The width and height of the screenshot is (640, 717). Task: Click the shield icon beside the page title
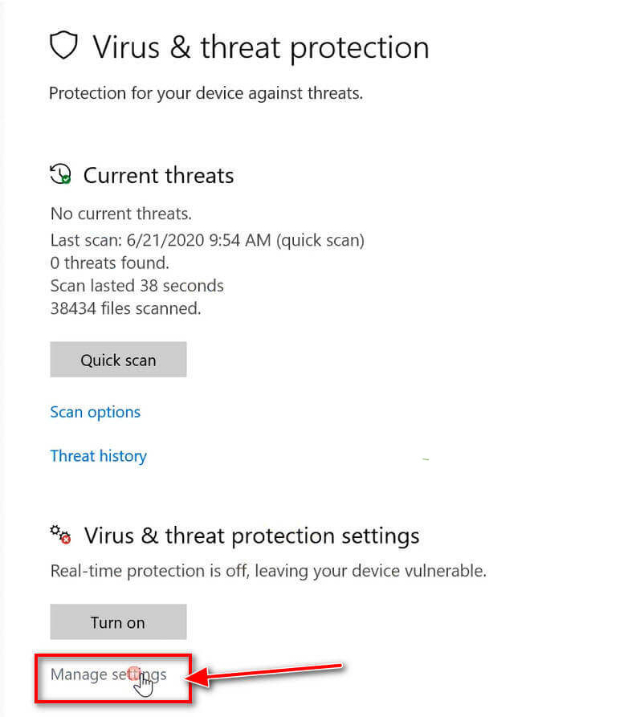pyautogui.click(x=64, y=47)
